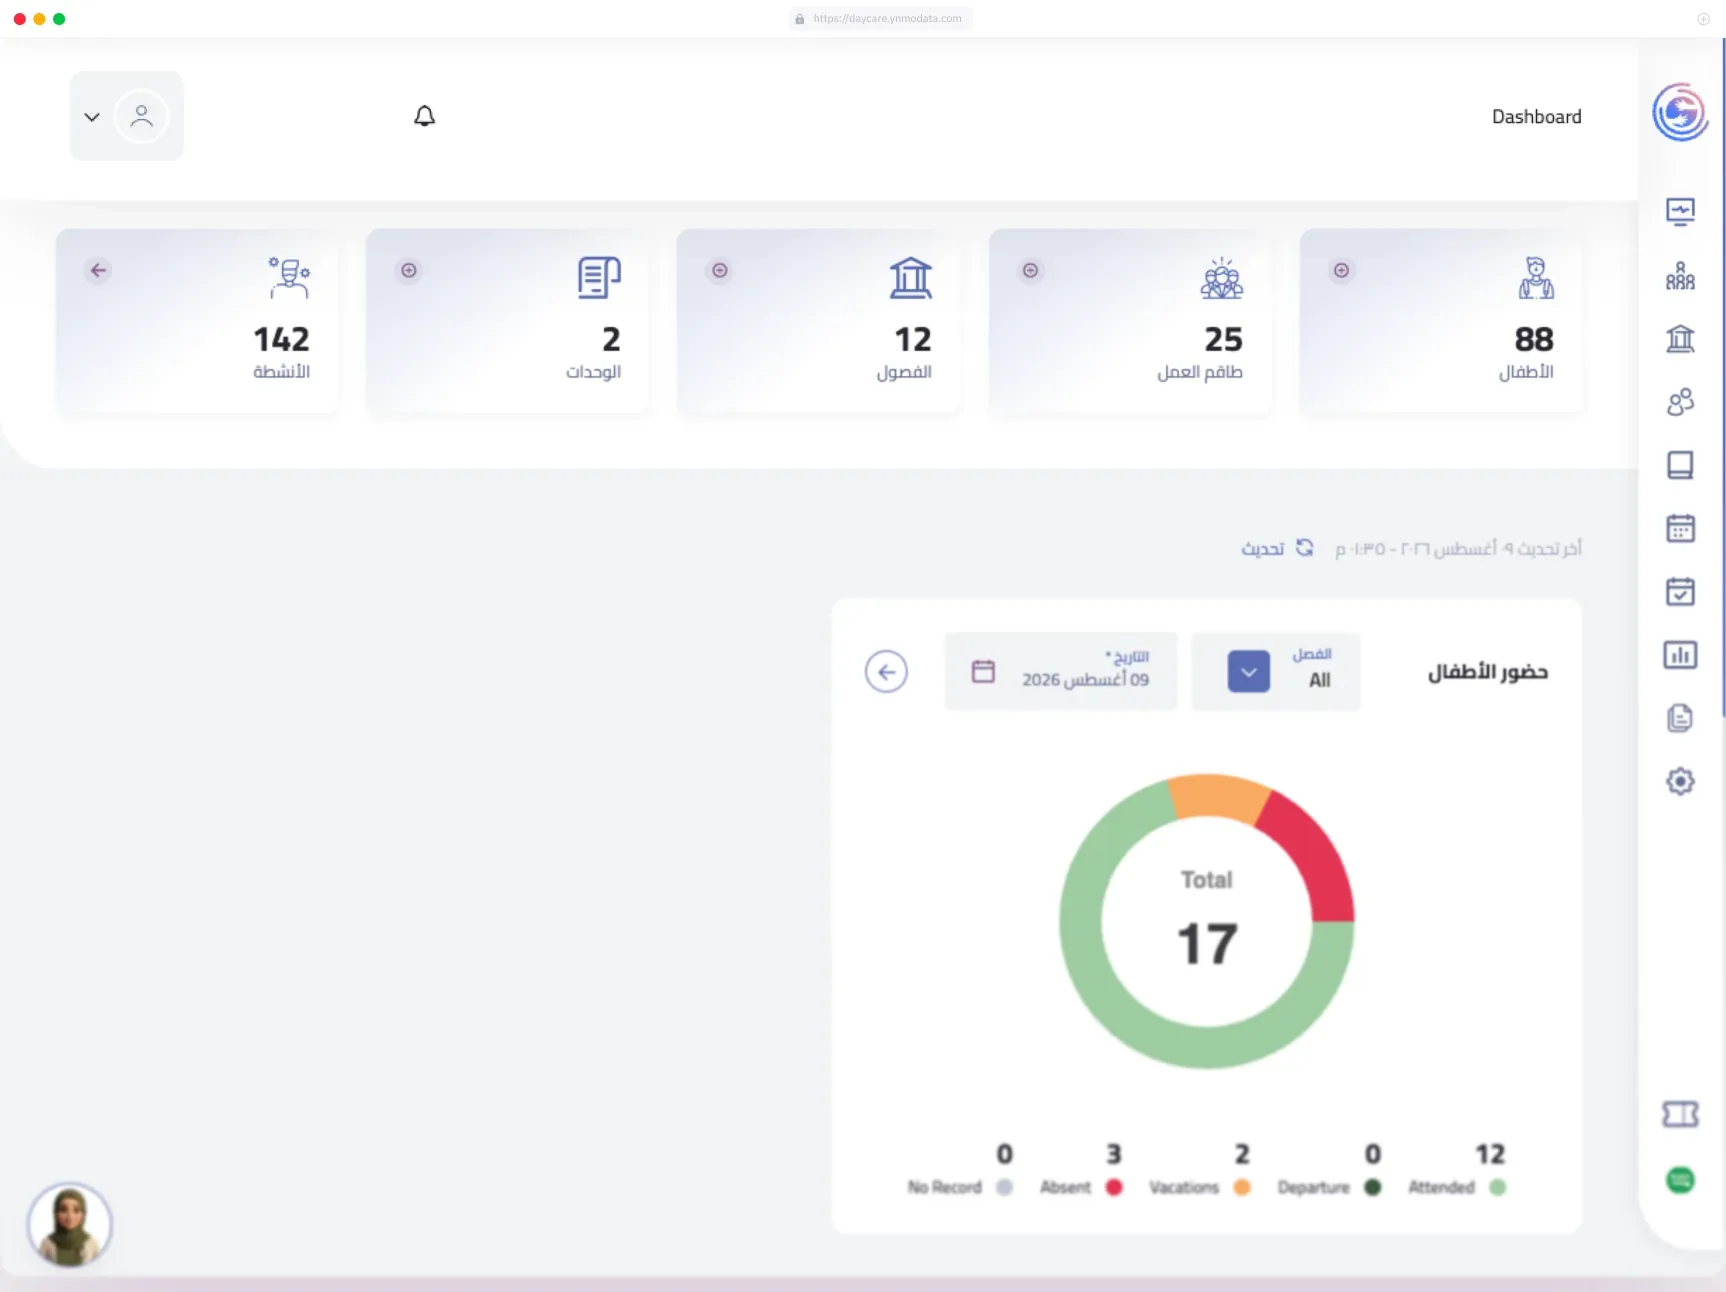Open the ticket icon in sidebar
1726x1292 pixels.
1680,1114
